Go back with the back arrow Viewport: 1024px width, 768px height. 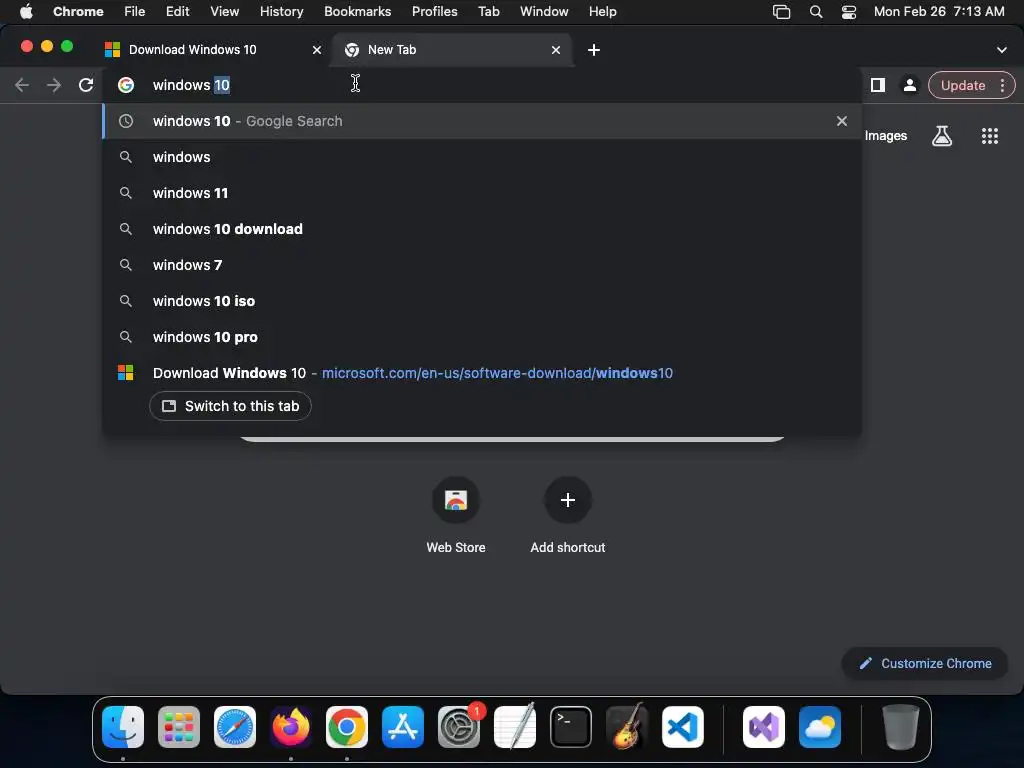(22, 85)
